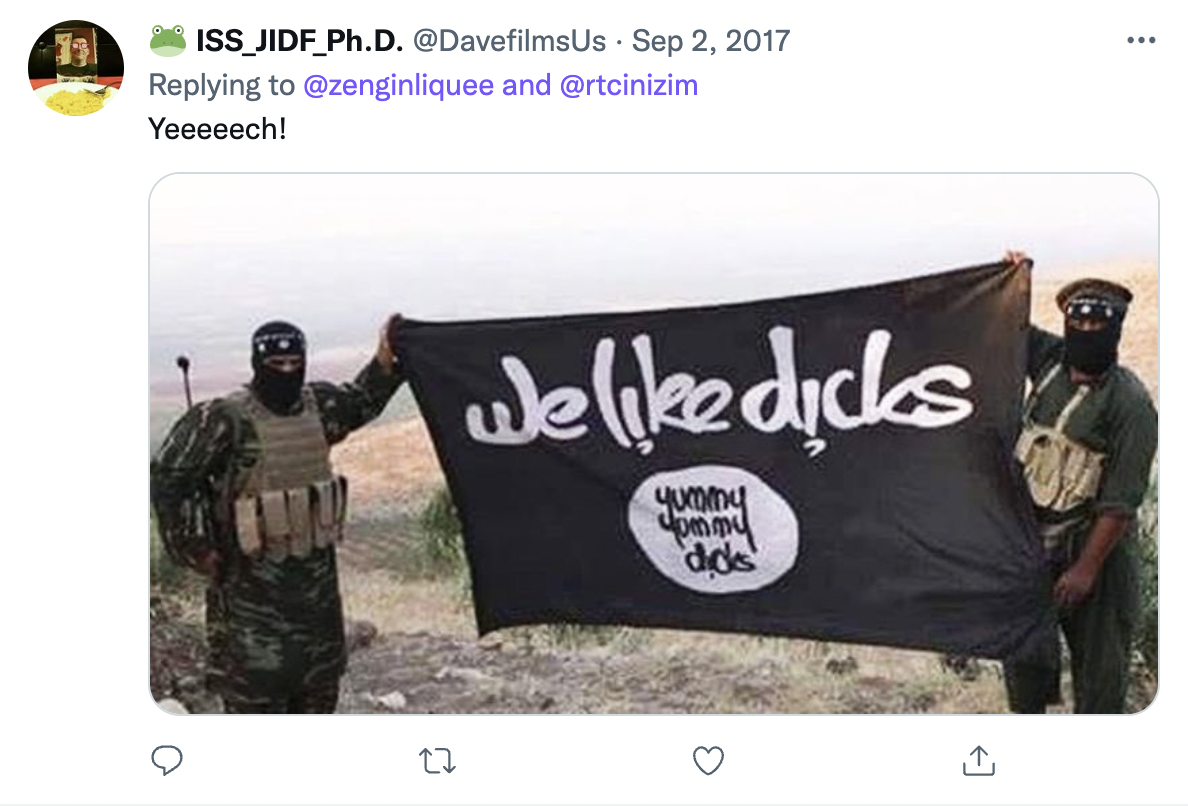The width and height of the screenshot is (1188, 806).
Task: Open the share upload arrow icon
Action: point(979,761)
